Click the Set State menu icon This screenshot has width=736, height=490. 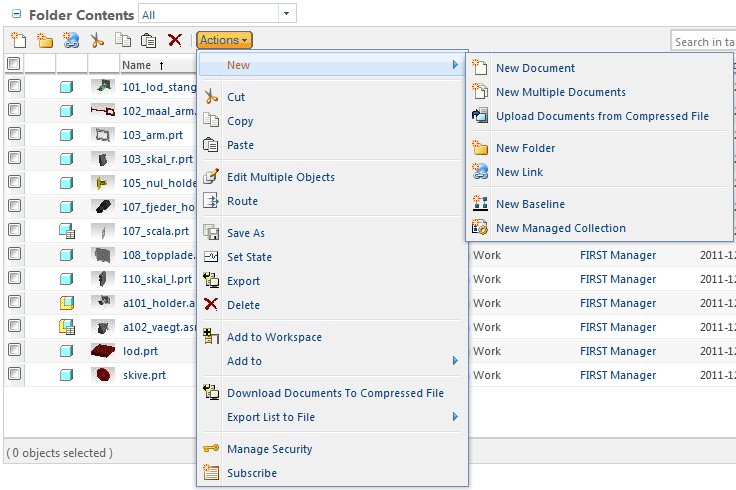pyautogui.click(x=211, y=257)
